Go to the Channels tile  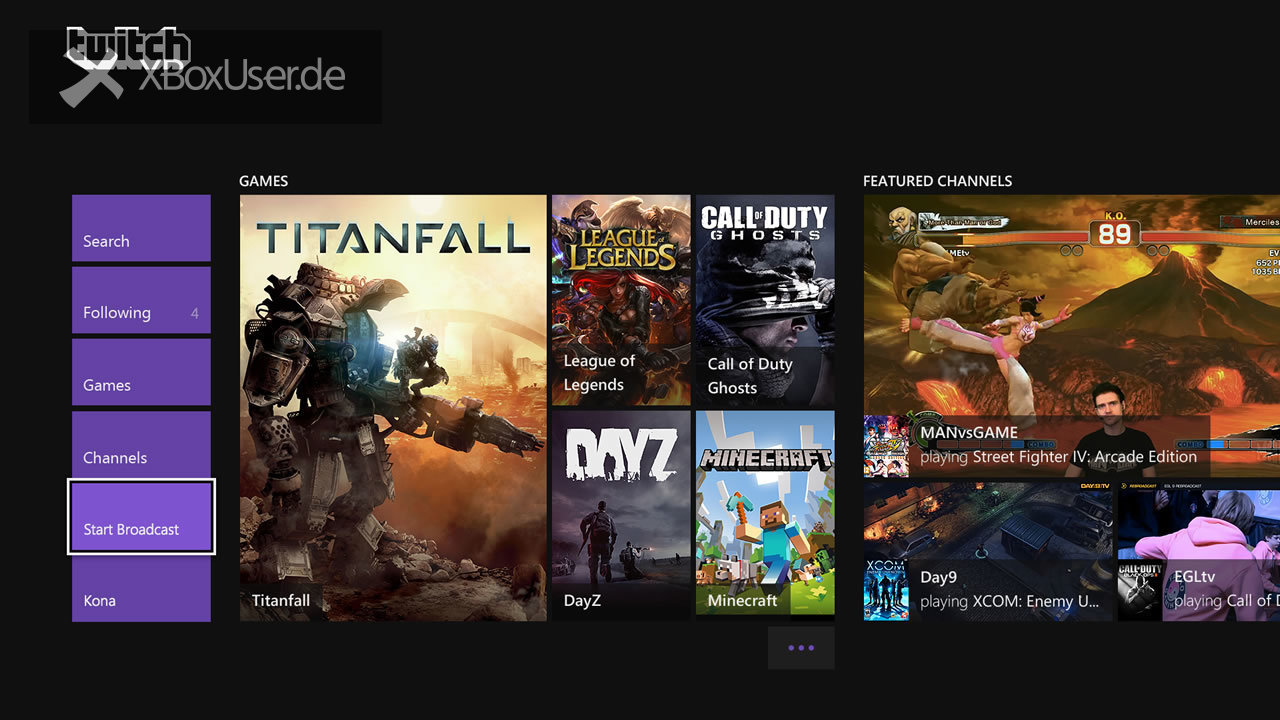[141, 445]
